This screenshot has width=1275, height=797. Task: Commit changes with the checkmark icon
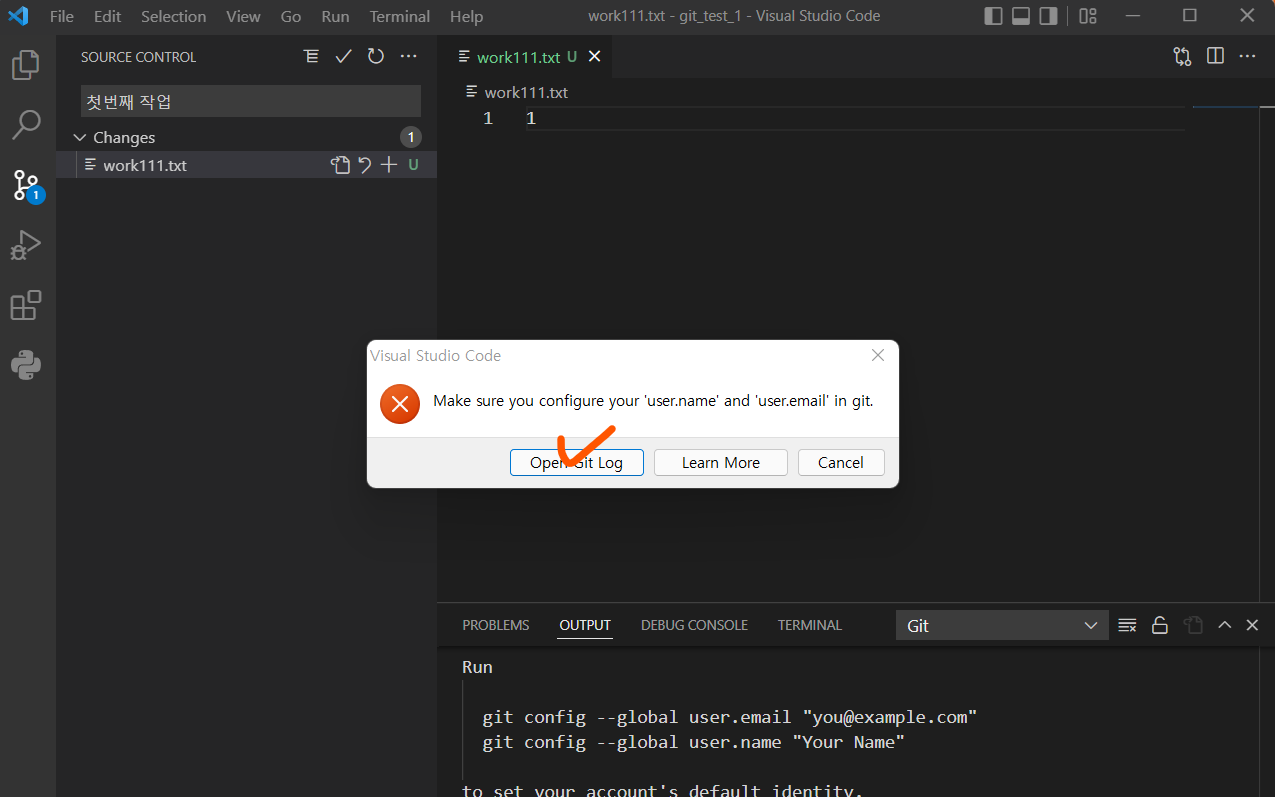[343, 57]
